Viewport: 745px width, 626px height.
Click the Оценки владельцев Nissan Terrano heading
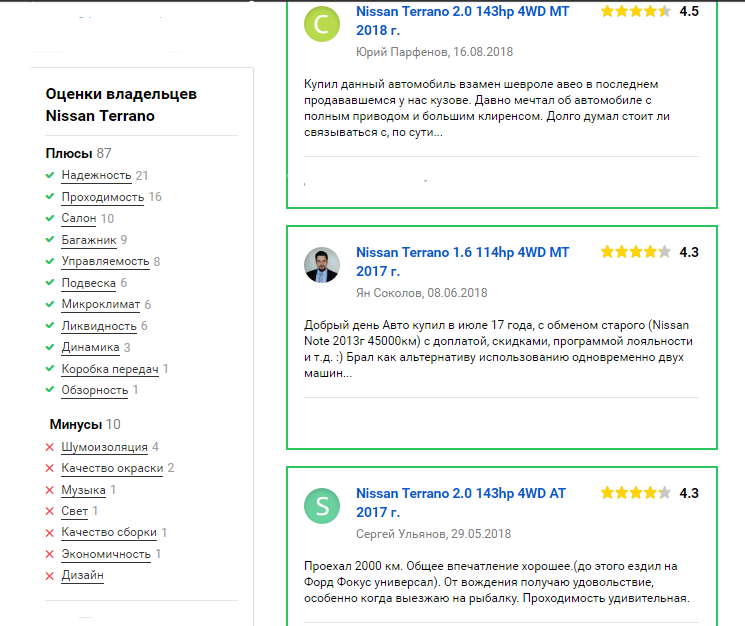[121, 105]
